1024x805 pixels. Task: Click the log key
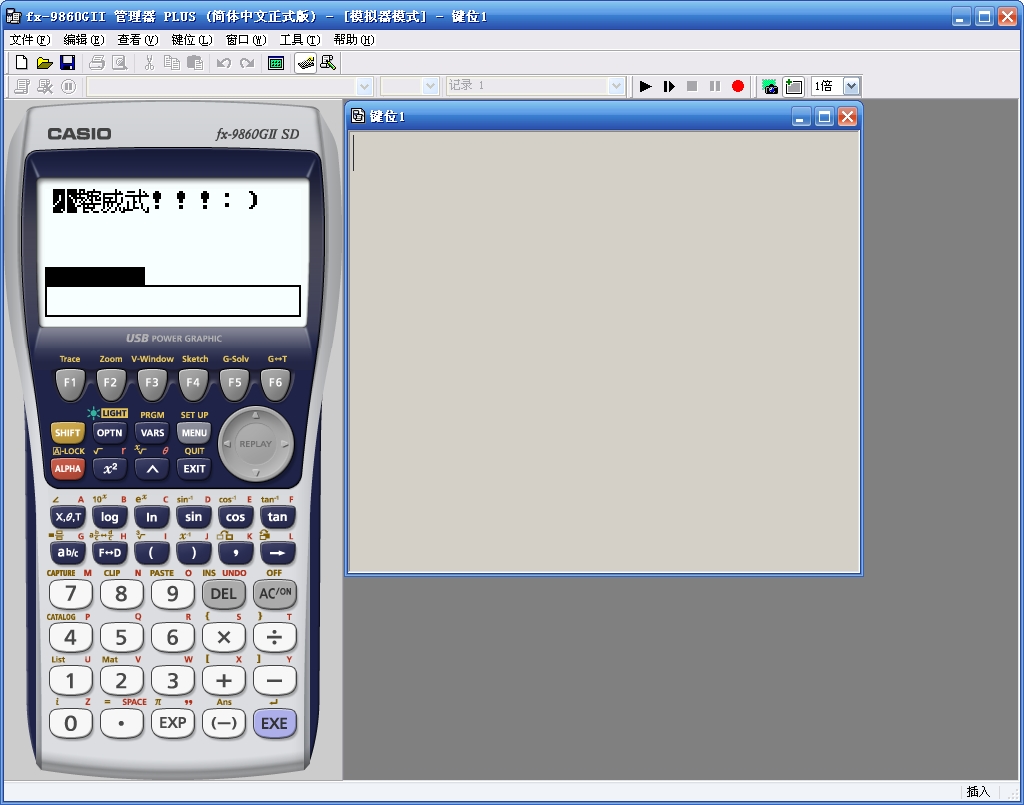(109, 517)
